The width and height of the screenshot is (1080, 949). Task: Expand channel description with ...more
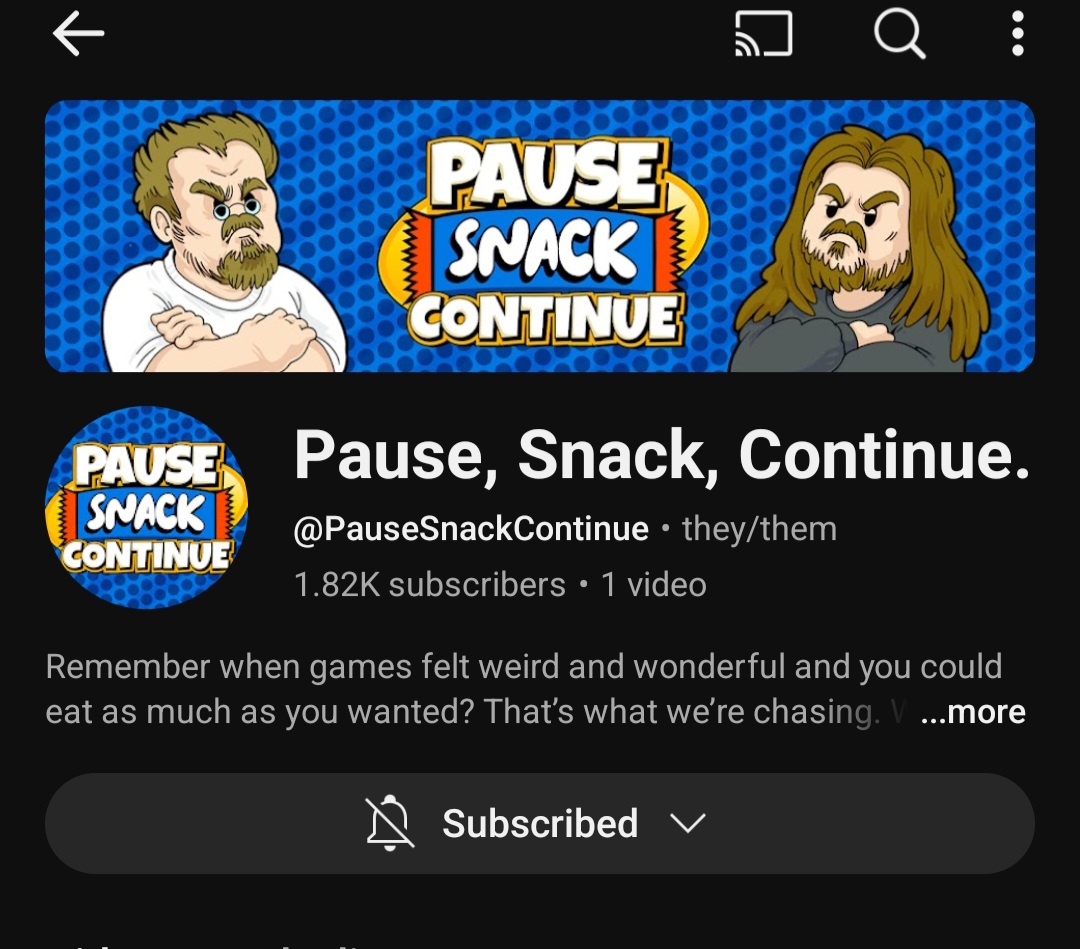[973, 711]
